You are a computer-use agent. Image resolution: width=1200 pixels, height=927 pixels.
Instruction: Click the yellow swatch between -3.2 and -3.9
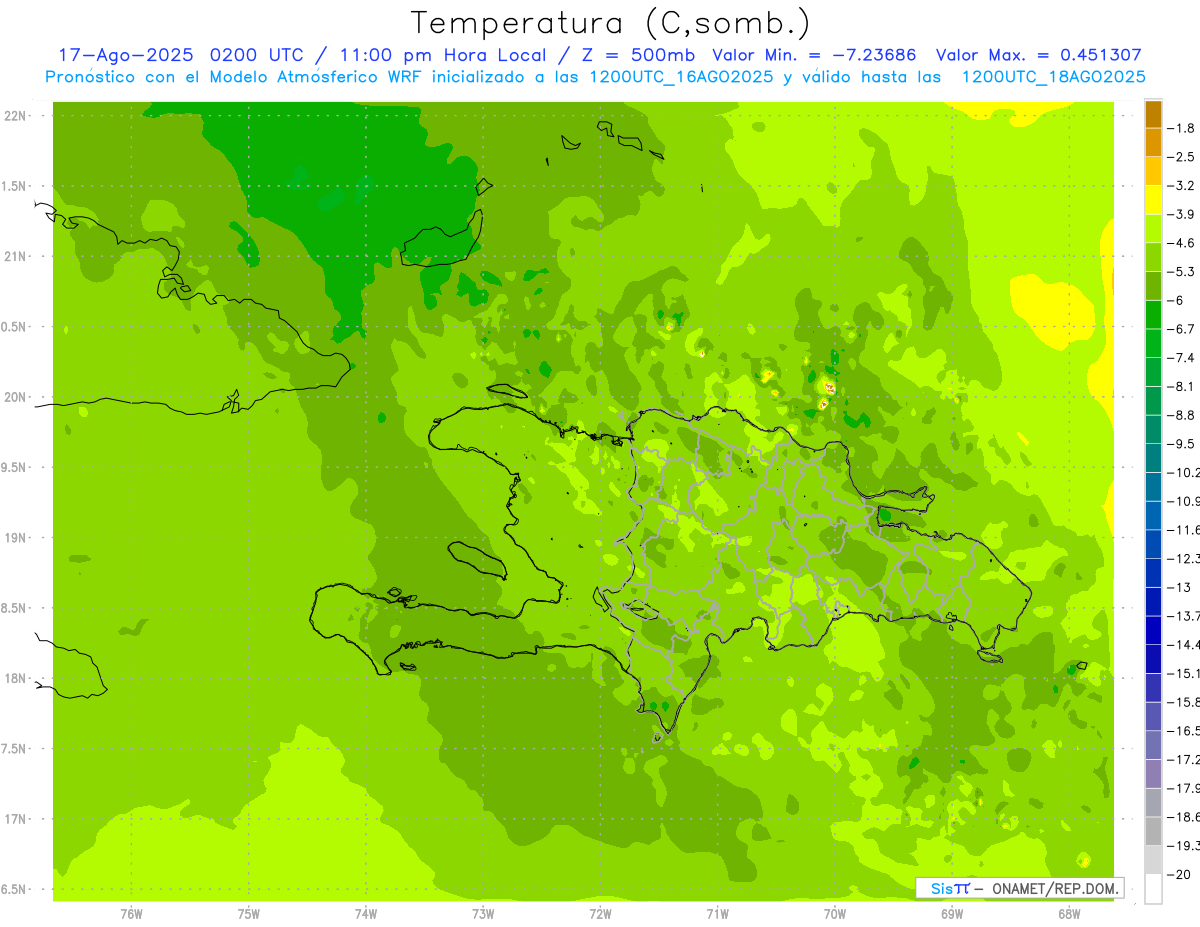pos(1153,200)
